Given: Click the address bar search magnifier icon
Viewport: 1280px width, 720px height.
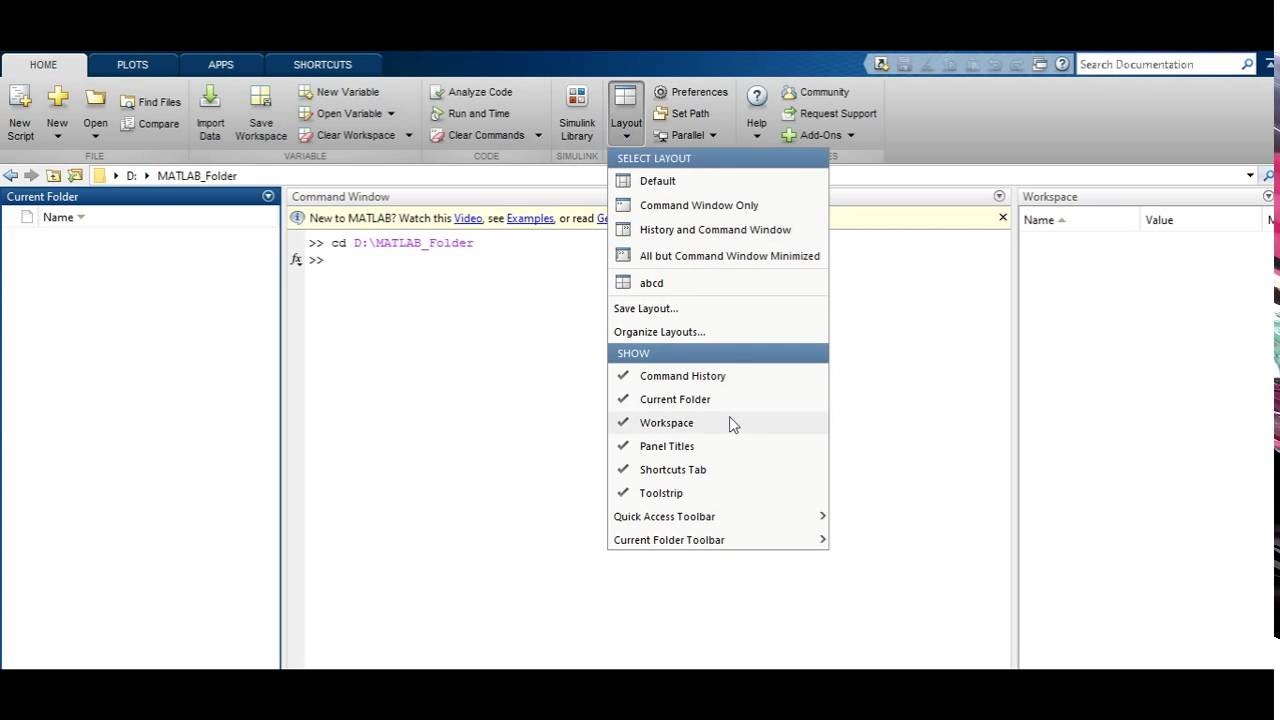Looking at the screenshot, I should tap(1269, 175).
